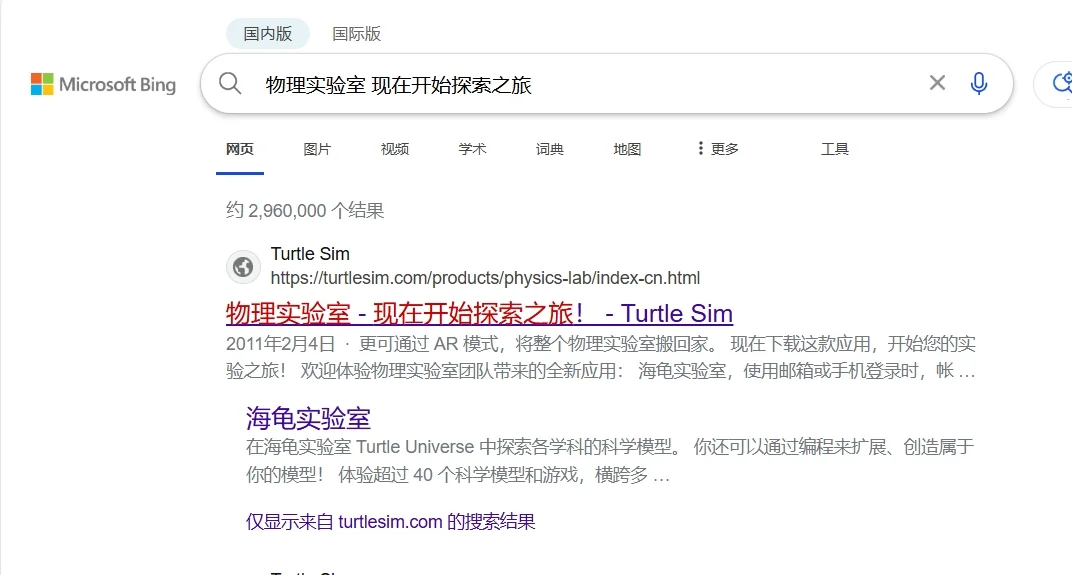Open the 工具 option

click(835, 149)
